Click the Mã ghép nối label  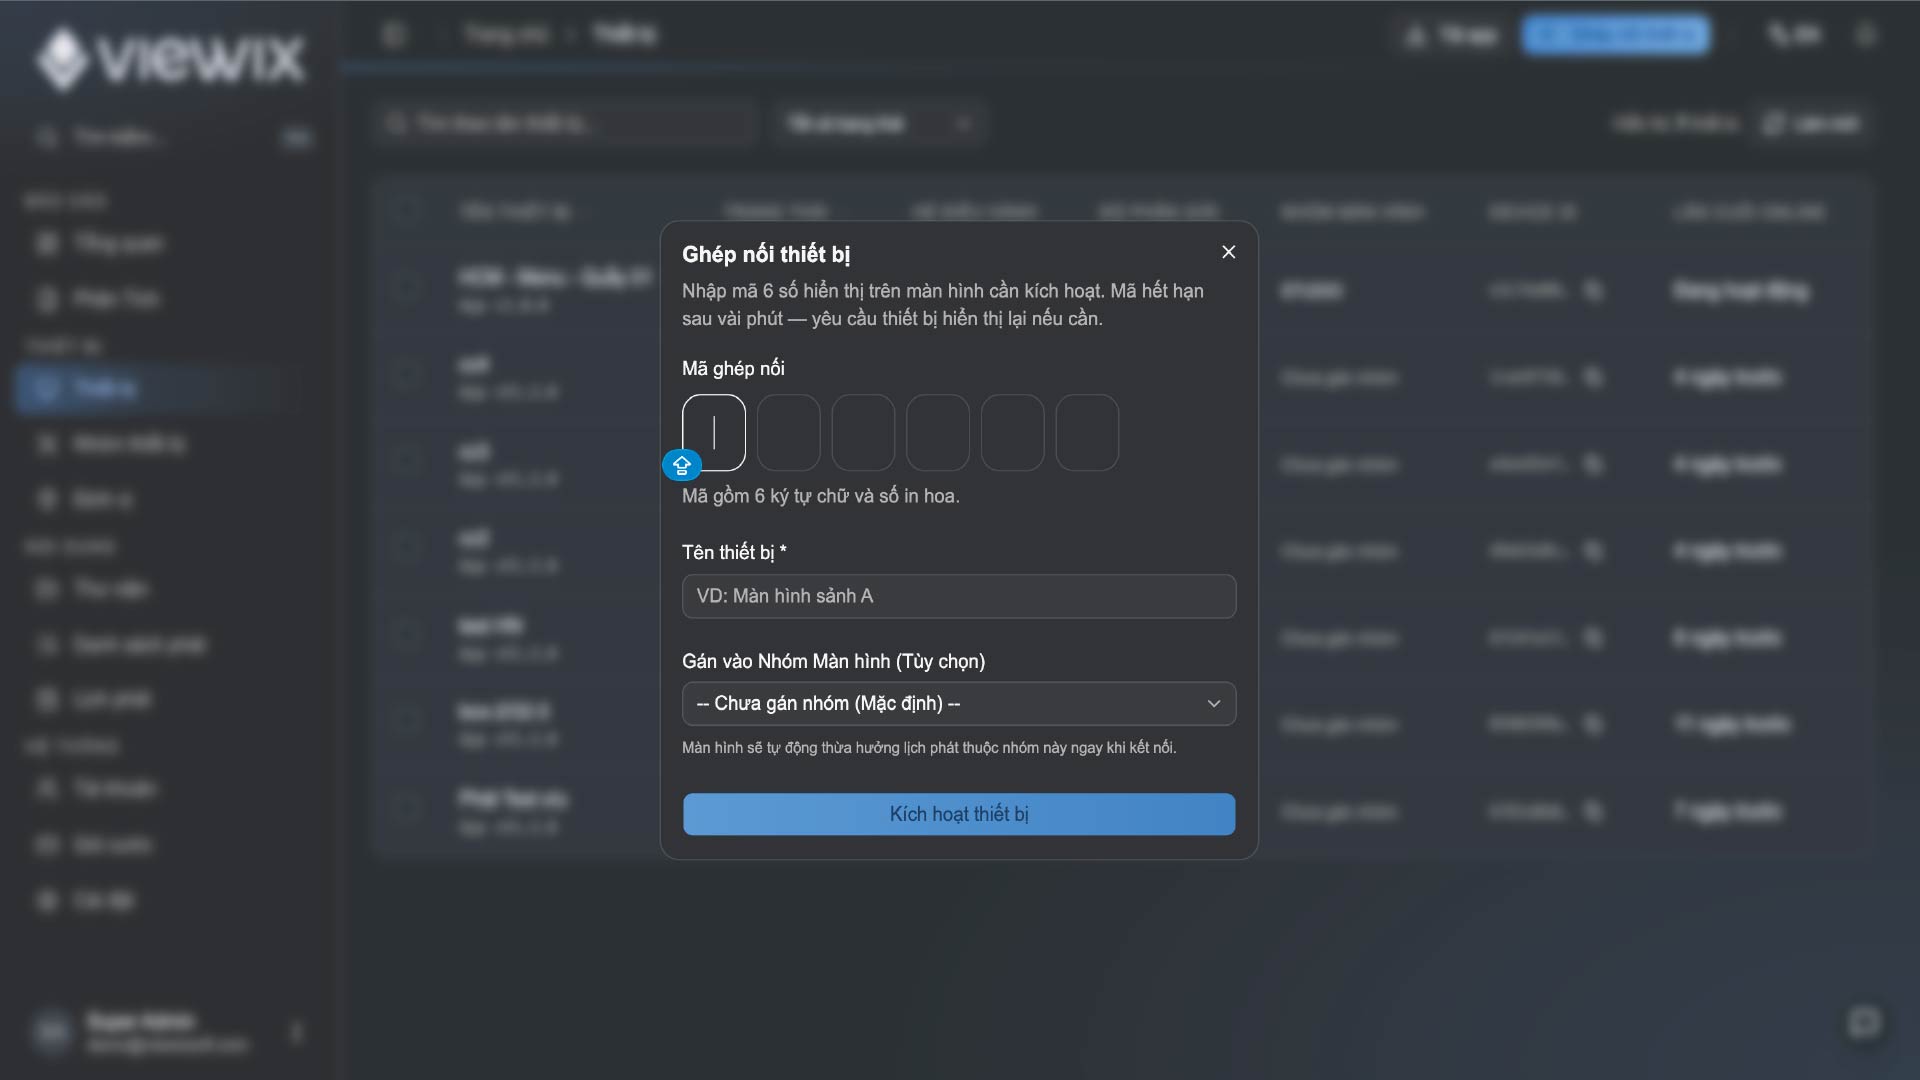[733, 368]
